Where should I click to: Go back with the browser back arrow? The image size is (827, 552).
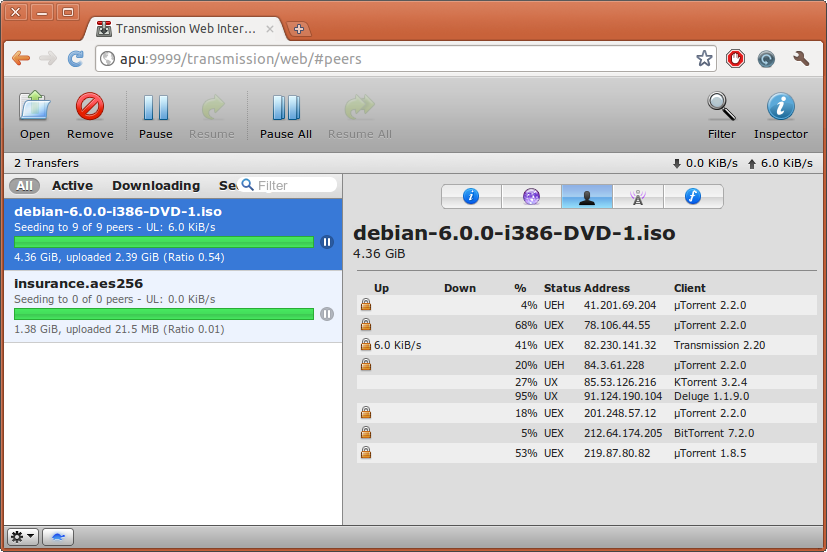coord(21,59)
